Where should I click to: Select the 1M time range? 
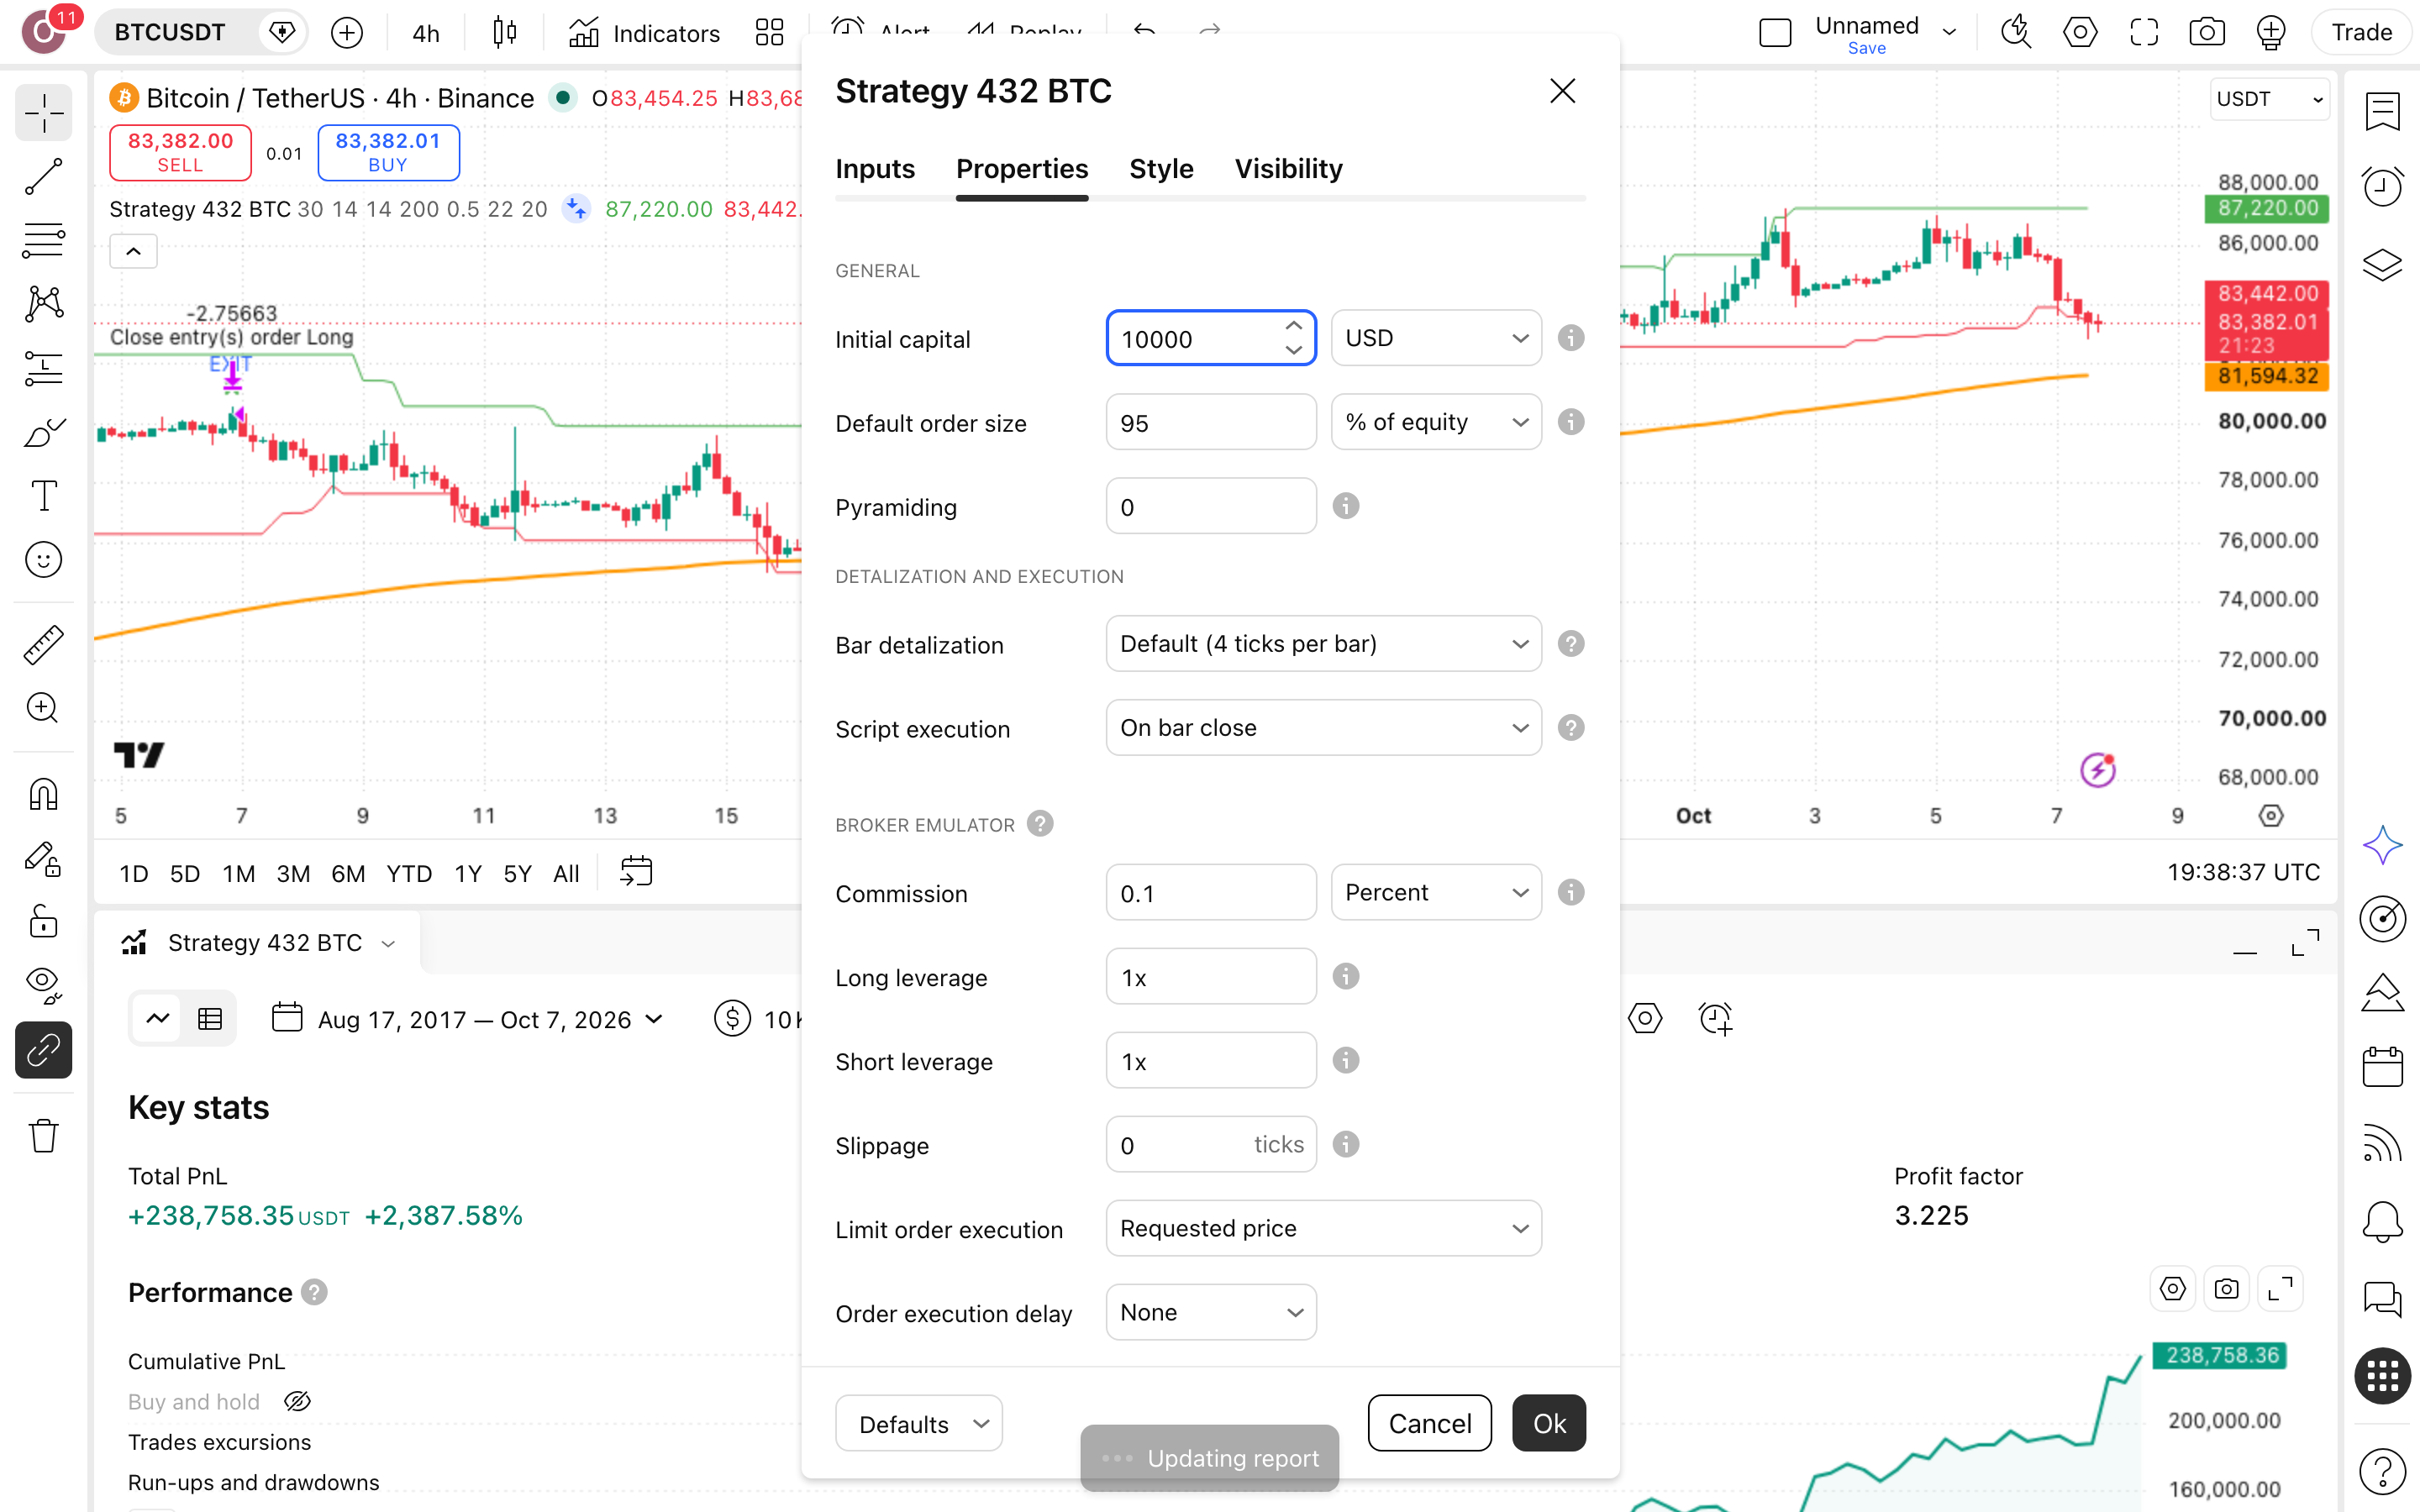(238, 873)
